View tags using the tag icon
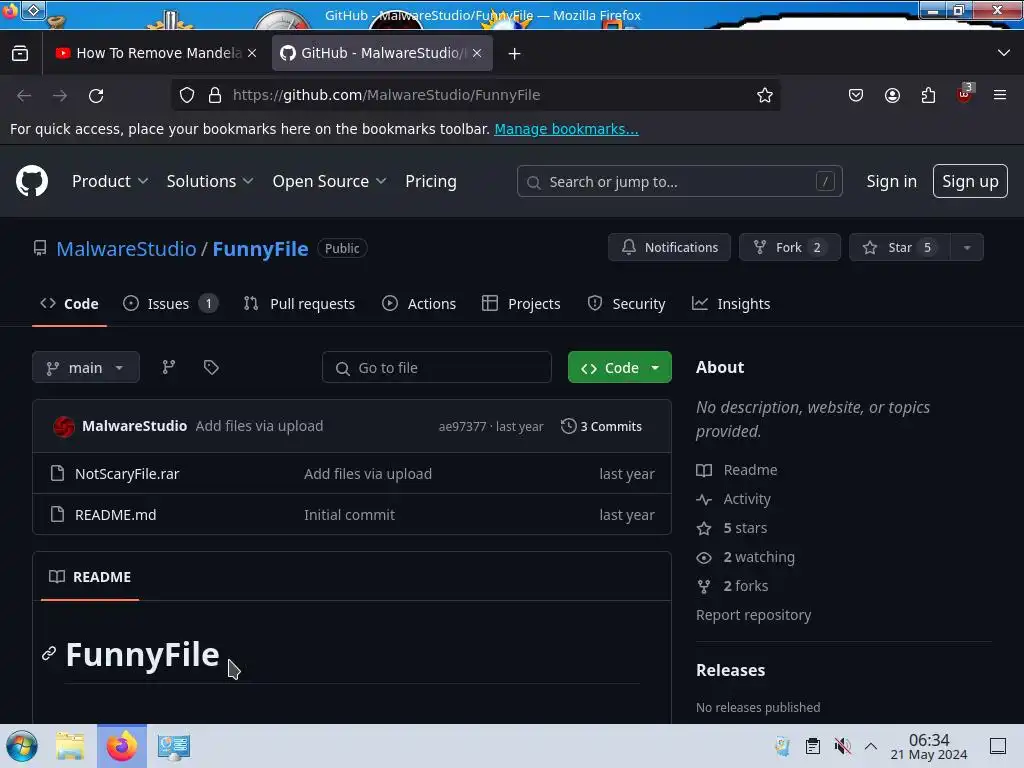Image resolution: width=1024 pixels, height=768 pixels. [x=211, y=367]
